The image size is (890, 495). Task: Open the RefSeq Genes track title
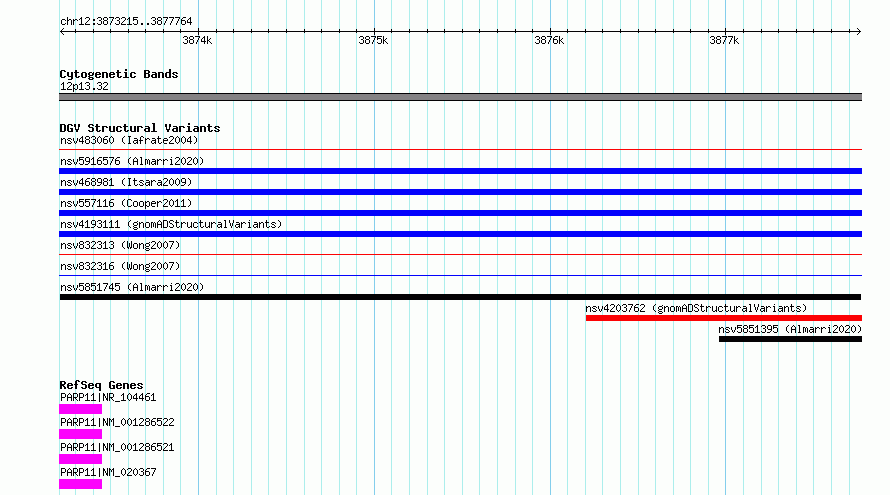[101, 385]
